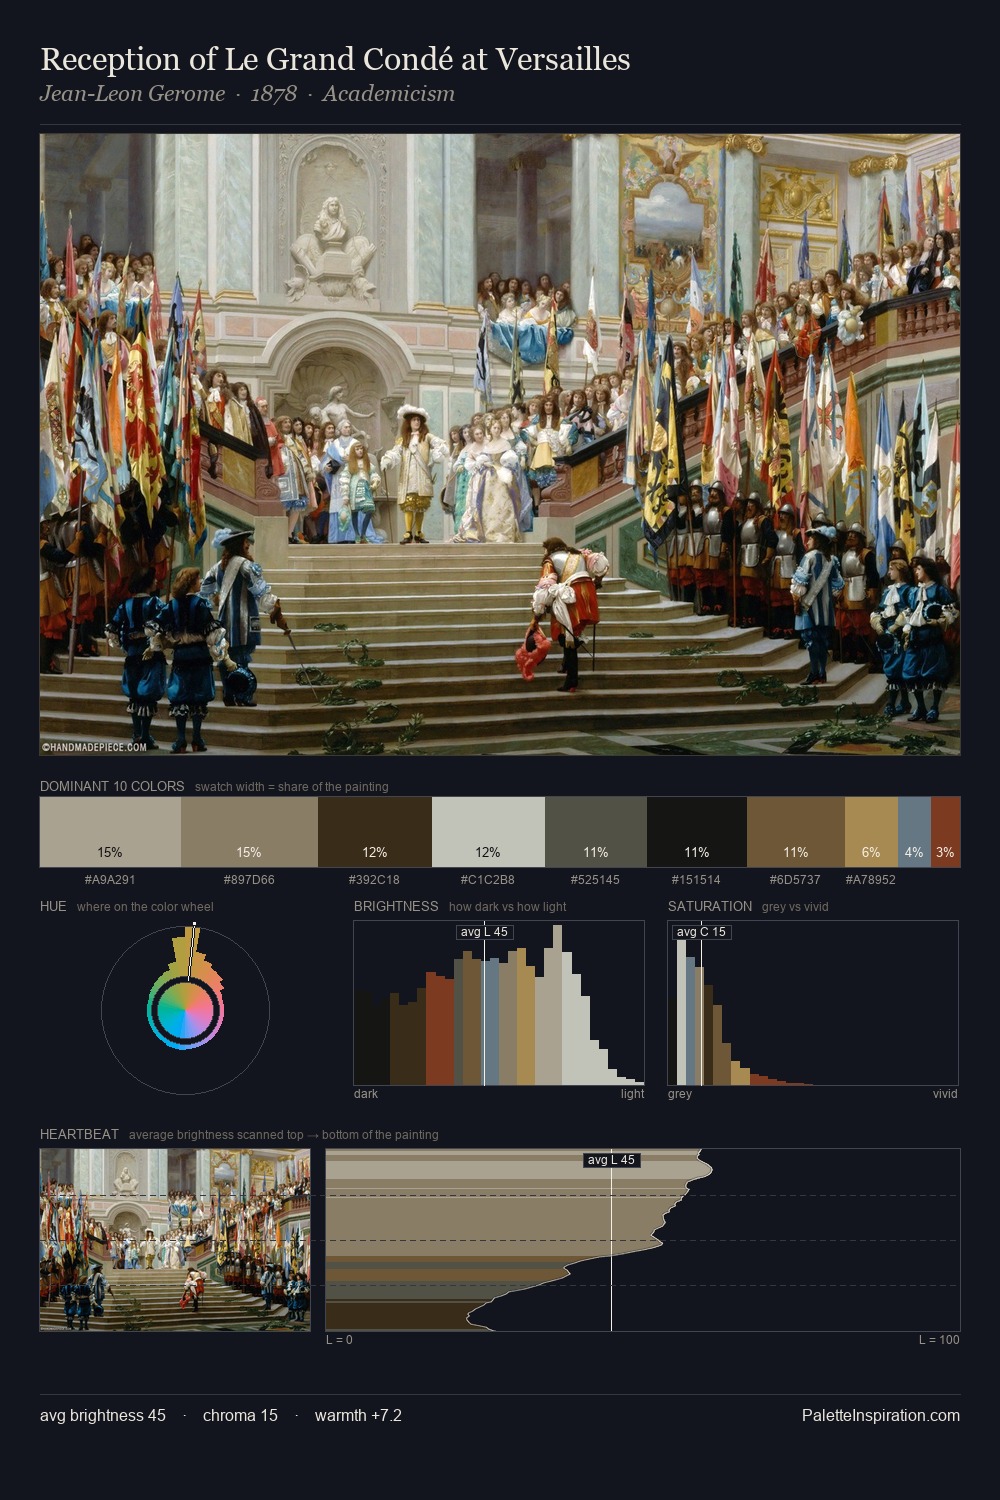
Task: Click the 'BRIGHTNESS' section heading
Action: tap(396, 906)
